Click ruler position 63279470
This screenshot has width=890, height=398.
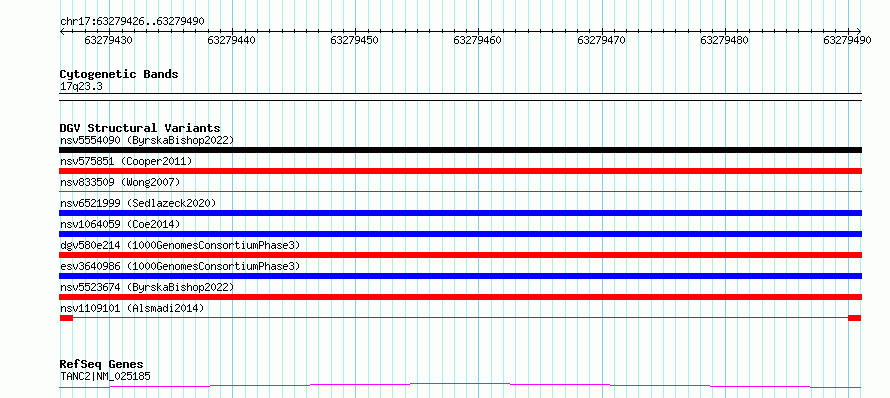(x=601, y=40)
